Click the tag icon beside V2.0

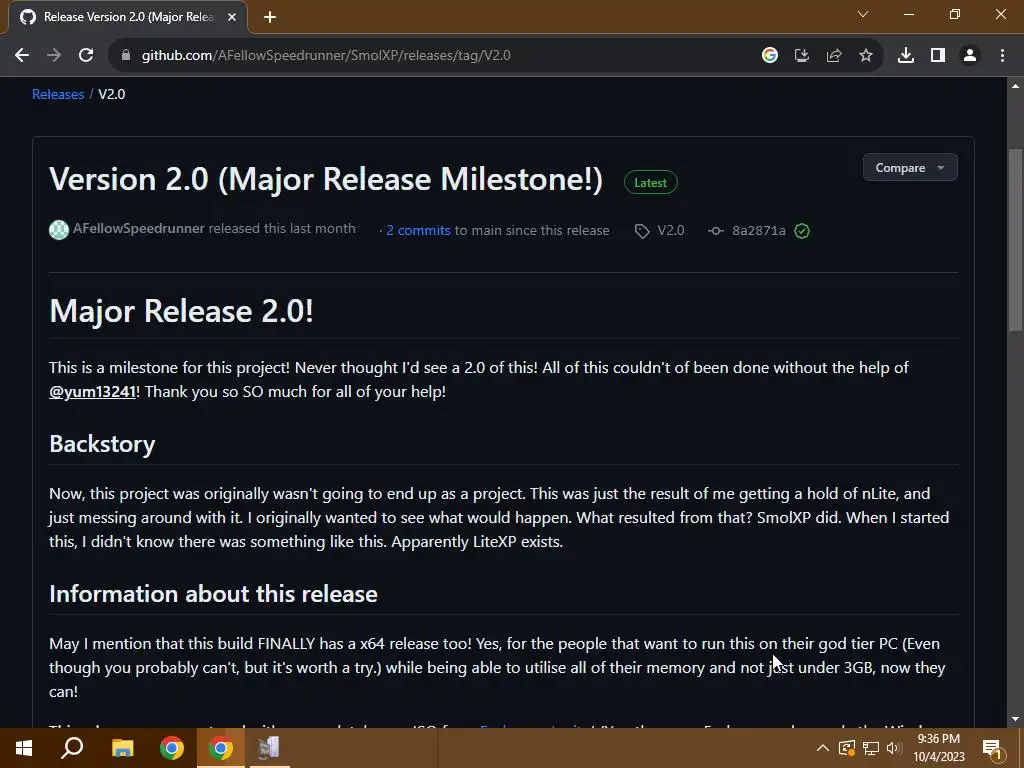pyautogui.click(x=642, y=231)
